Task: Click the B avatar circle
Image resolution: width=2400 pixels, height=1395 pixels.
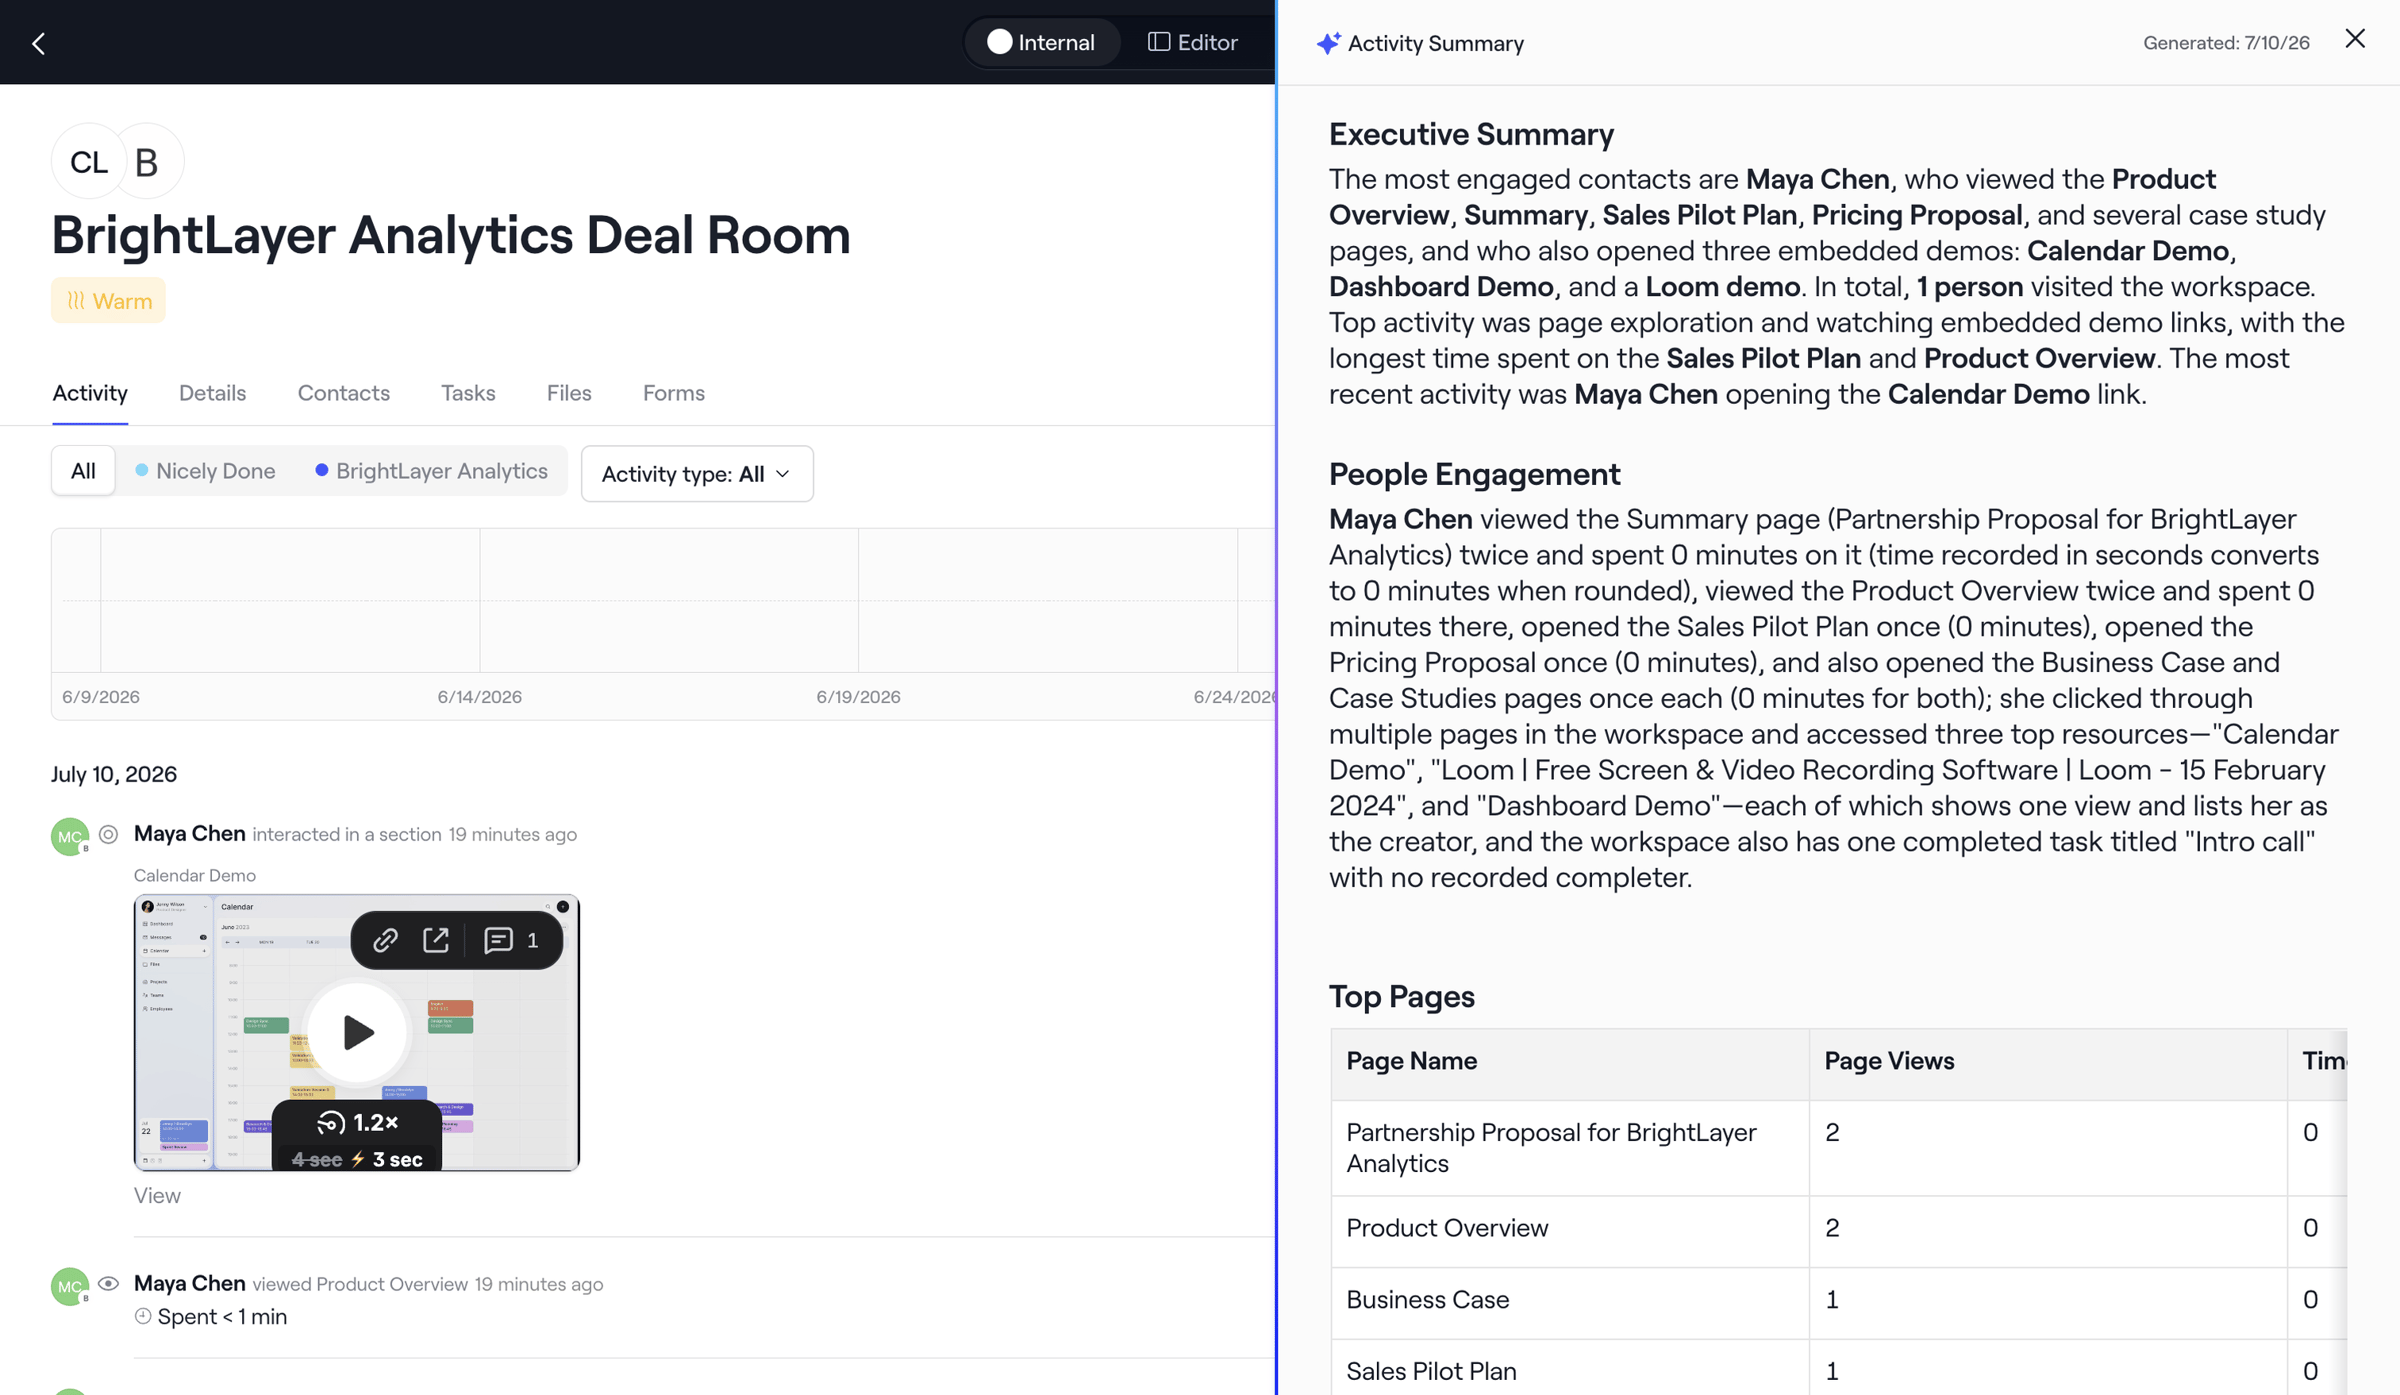Action: point(147,161)
